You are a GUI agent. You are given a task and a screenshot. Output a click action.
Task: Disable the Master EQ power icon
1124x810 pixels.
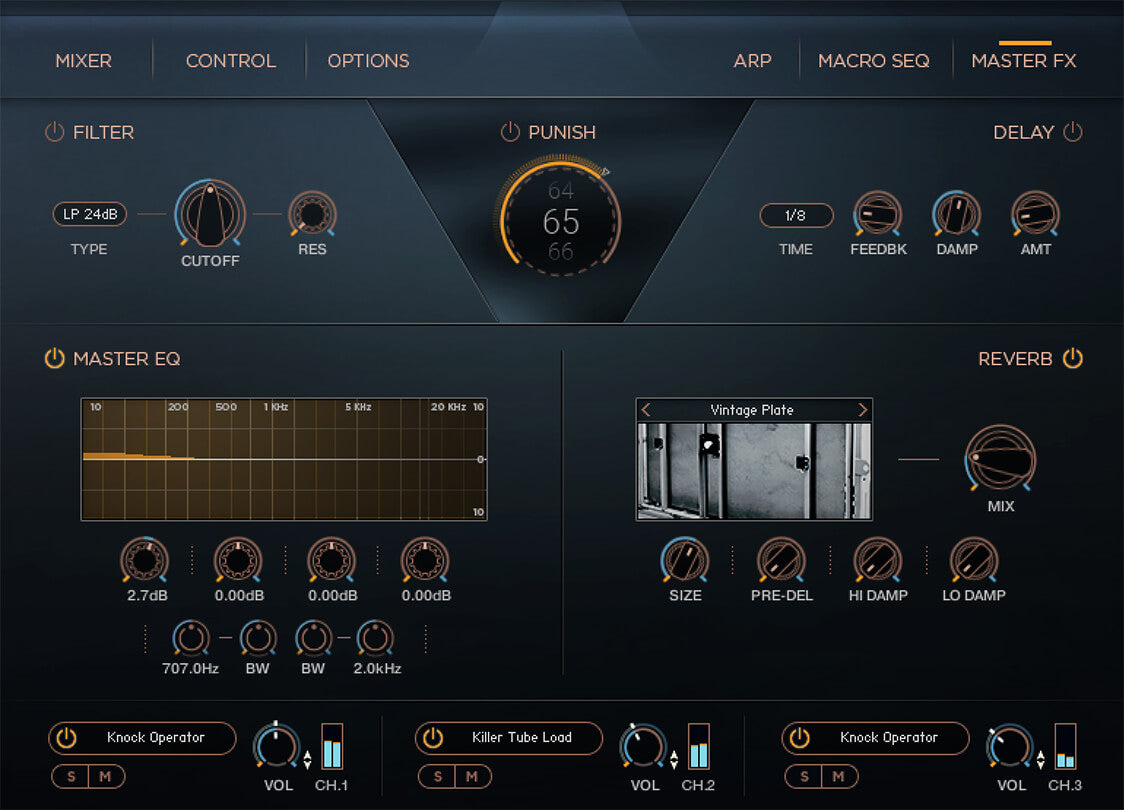point(54,358)
